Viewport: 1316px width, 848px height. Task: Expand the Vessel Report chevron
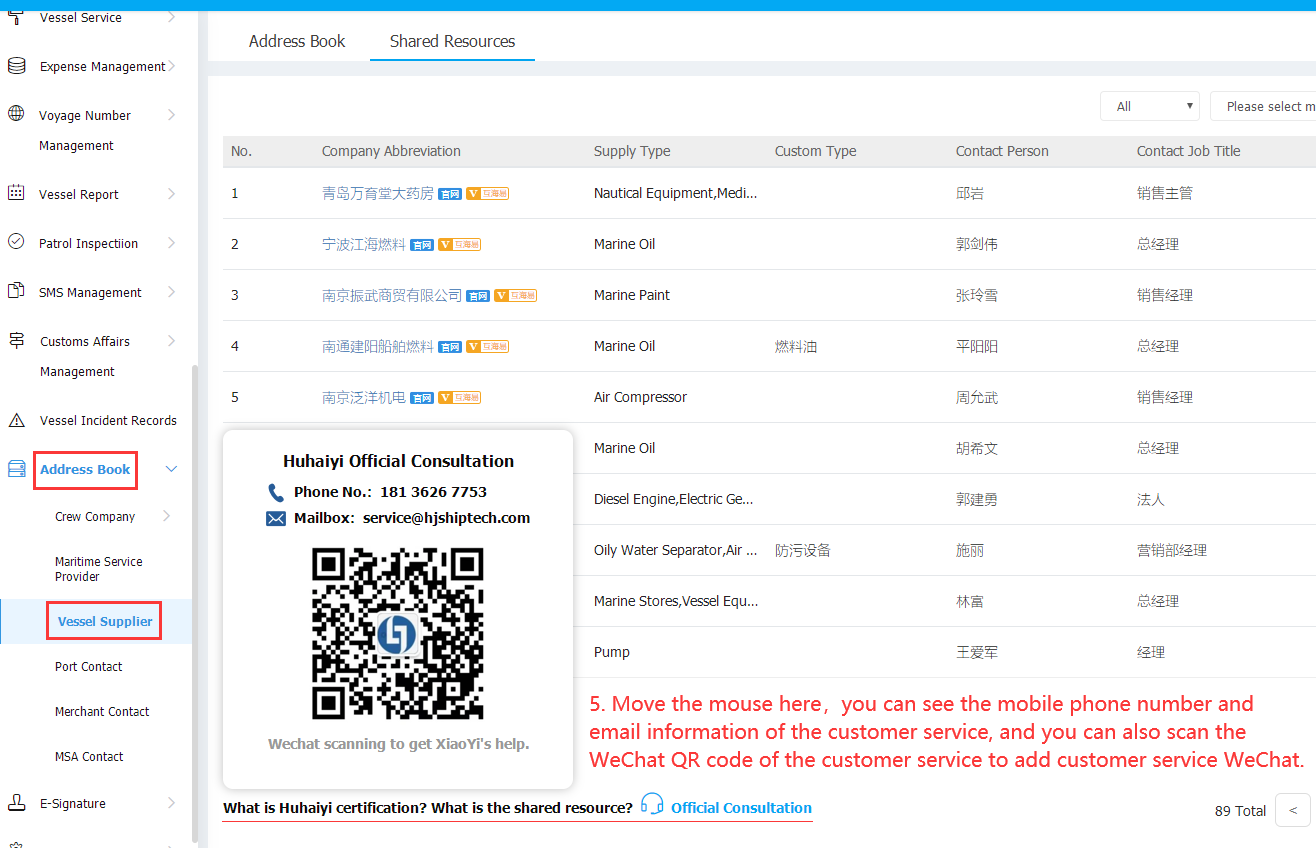click(171, 194)
